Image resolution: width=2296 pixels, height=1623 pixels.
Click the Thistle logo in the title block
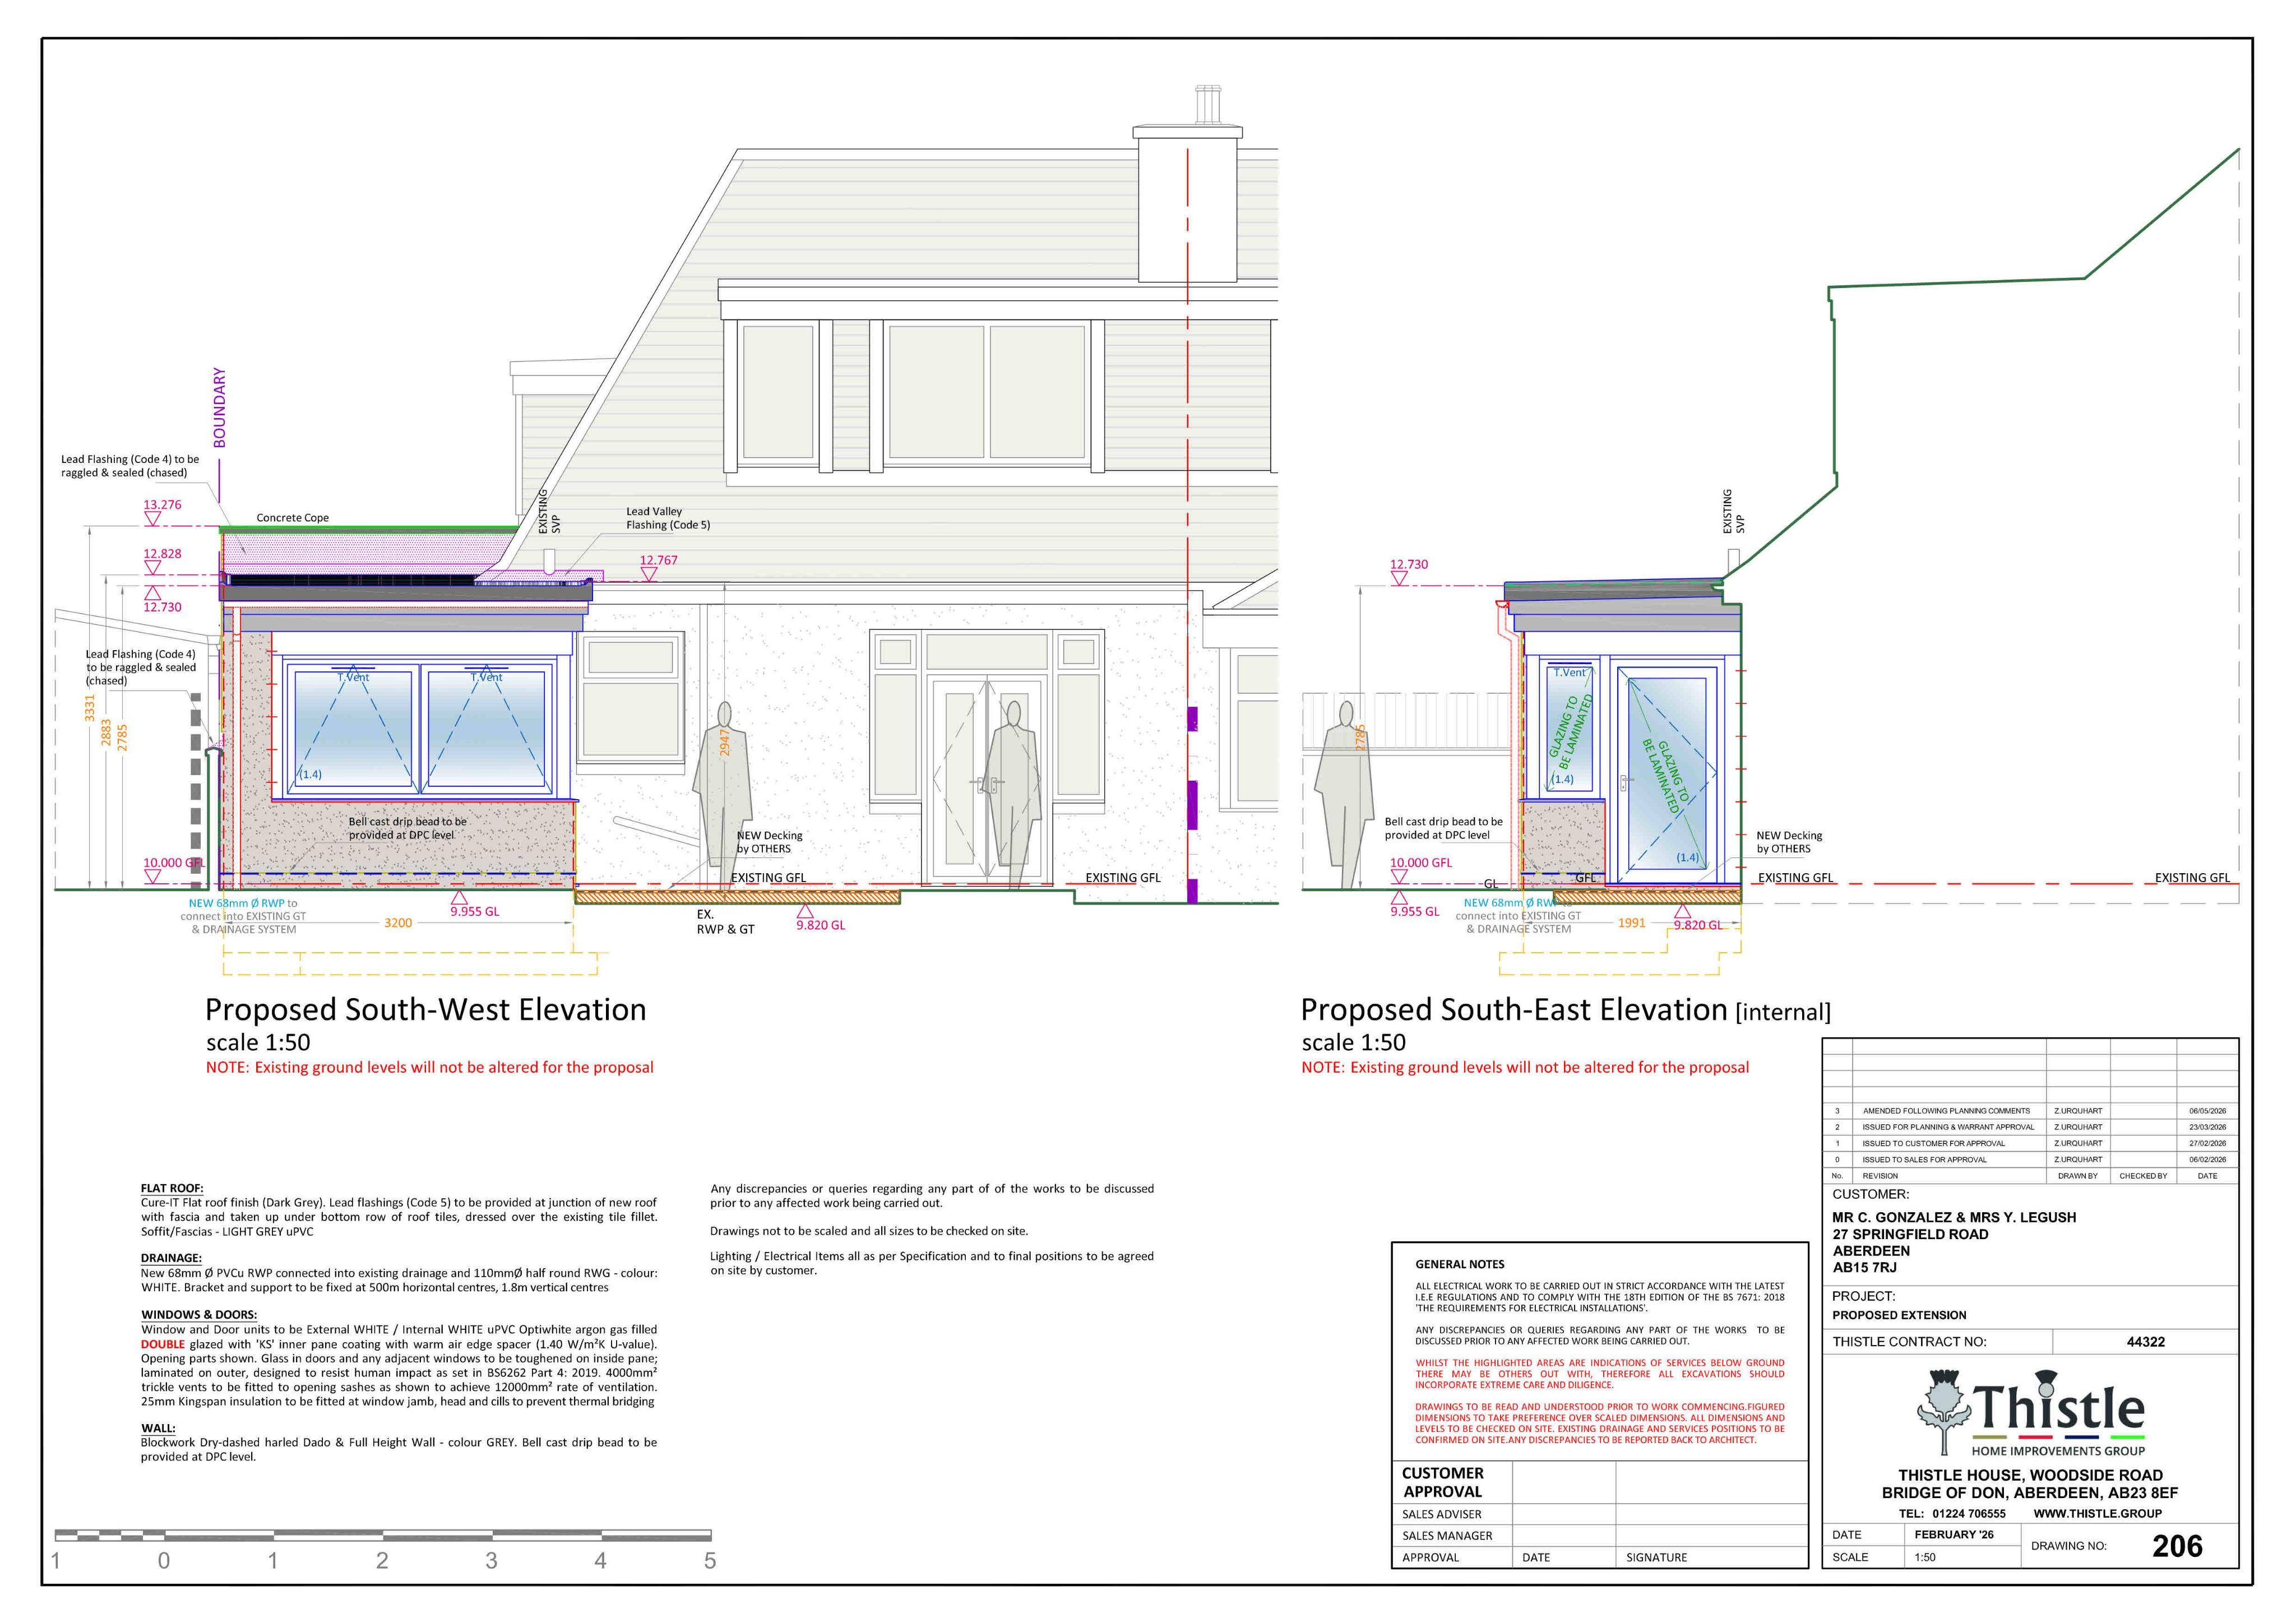(2030, 1412)
